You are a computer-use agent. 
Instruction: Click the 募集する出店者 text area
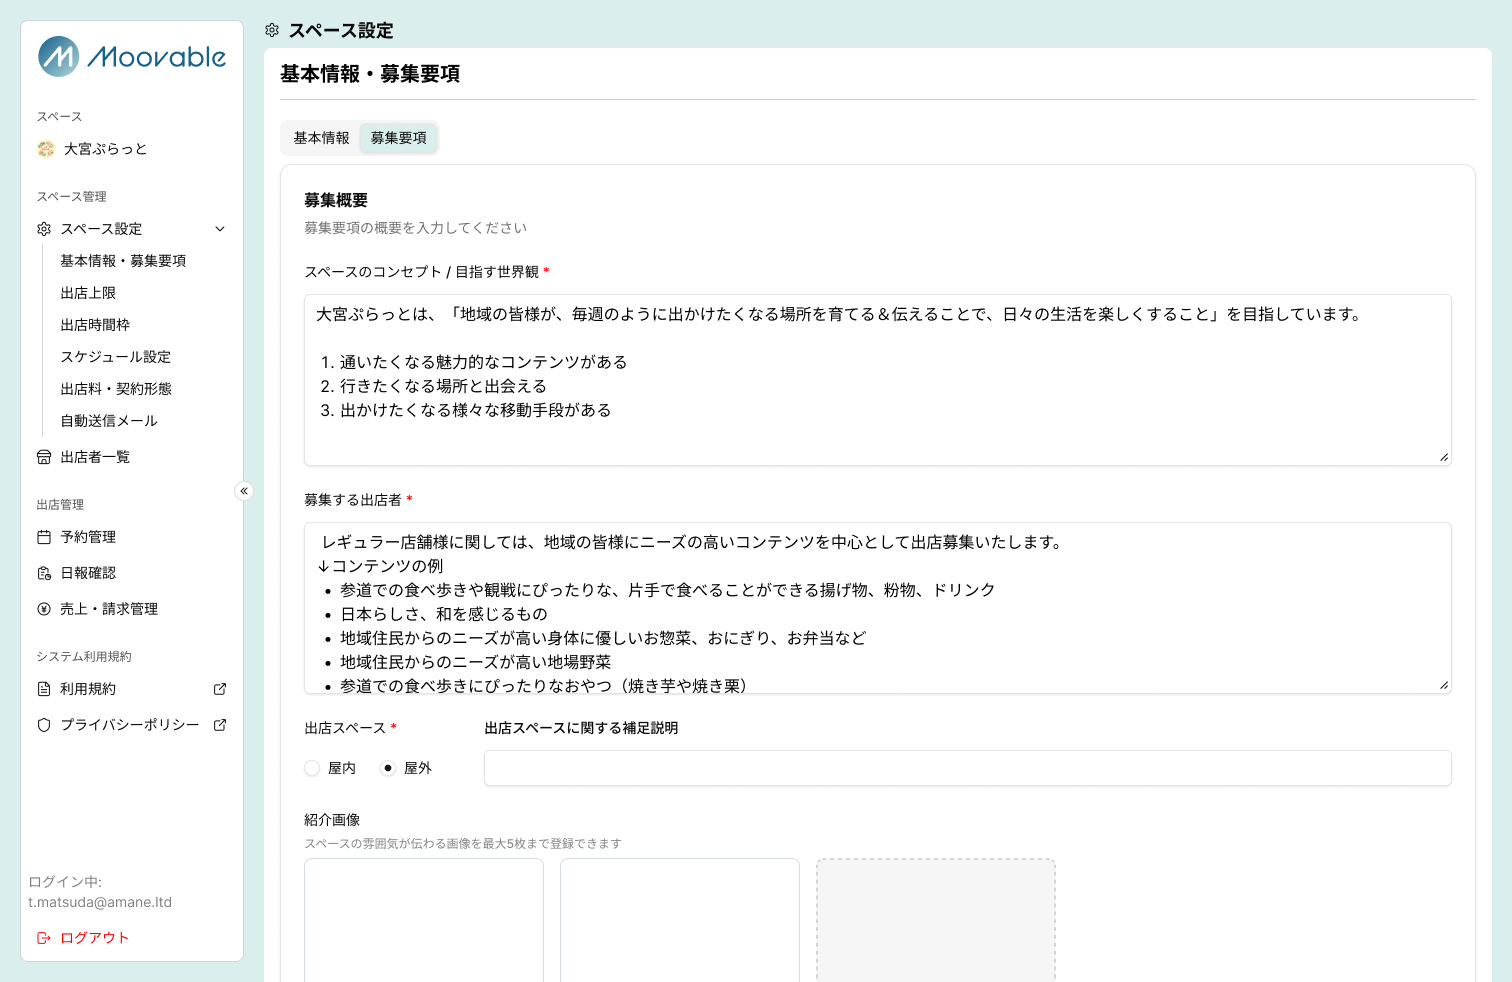pyautogui.click(x=877, y=608)
